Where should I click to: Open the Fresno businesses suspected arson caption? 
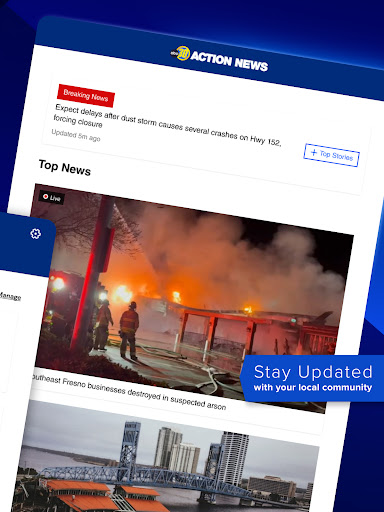click(129, 392)
